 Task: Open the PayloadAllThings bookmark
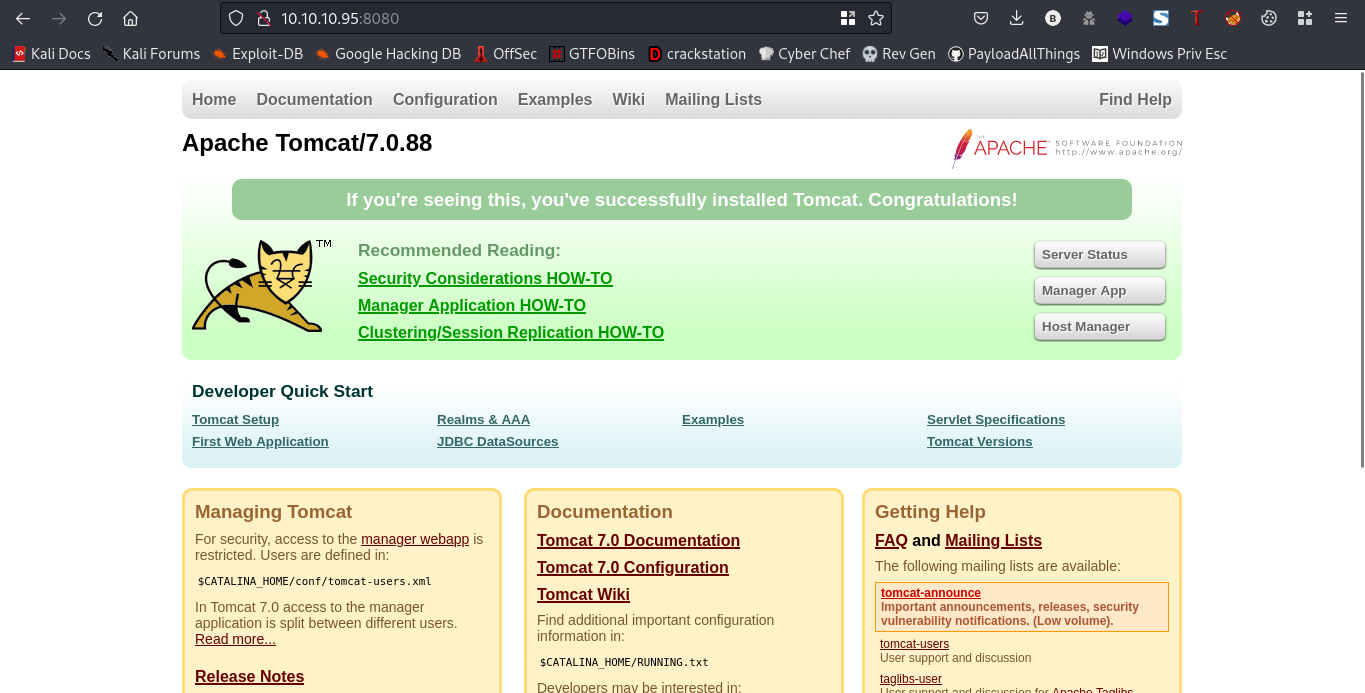tap(1014, 54)
